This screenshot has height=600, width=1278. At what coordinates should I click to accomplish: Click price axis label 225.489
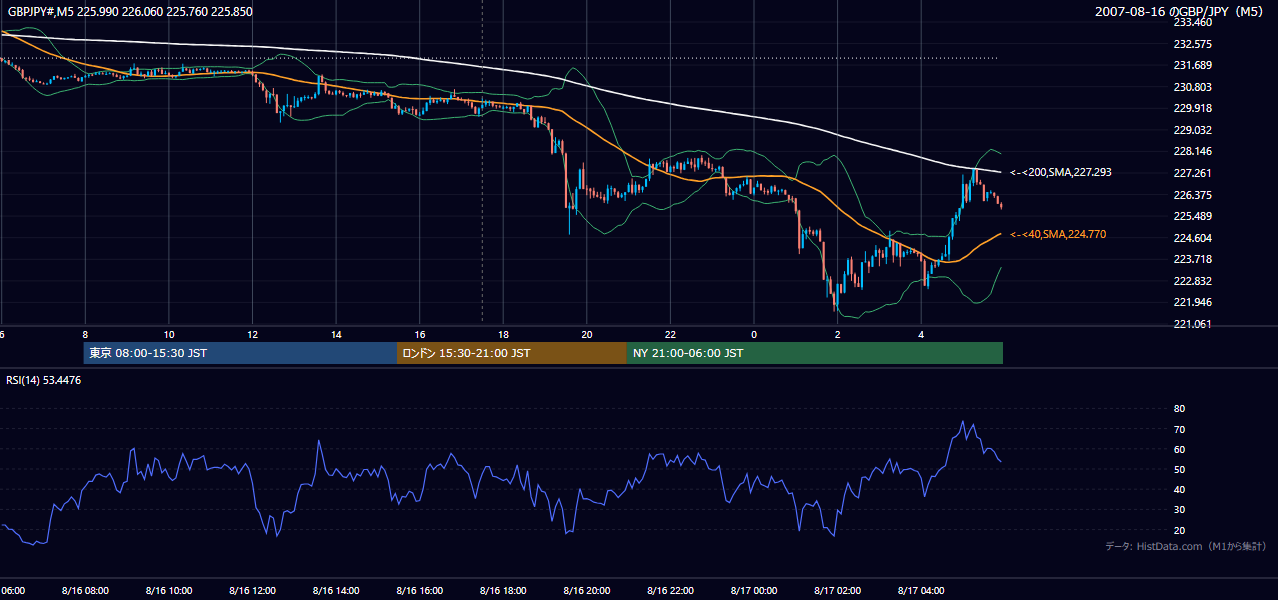pyautogui.click(x=1193, y=216)
